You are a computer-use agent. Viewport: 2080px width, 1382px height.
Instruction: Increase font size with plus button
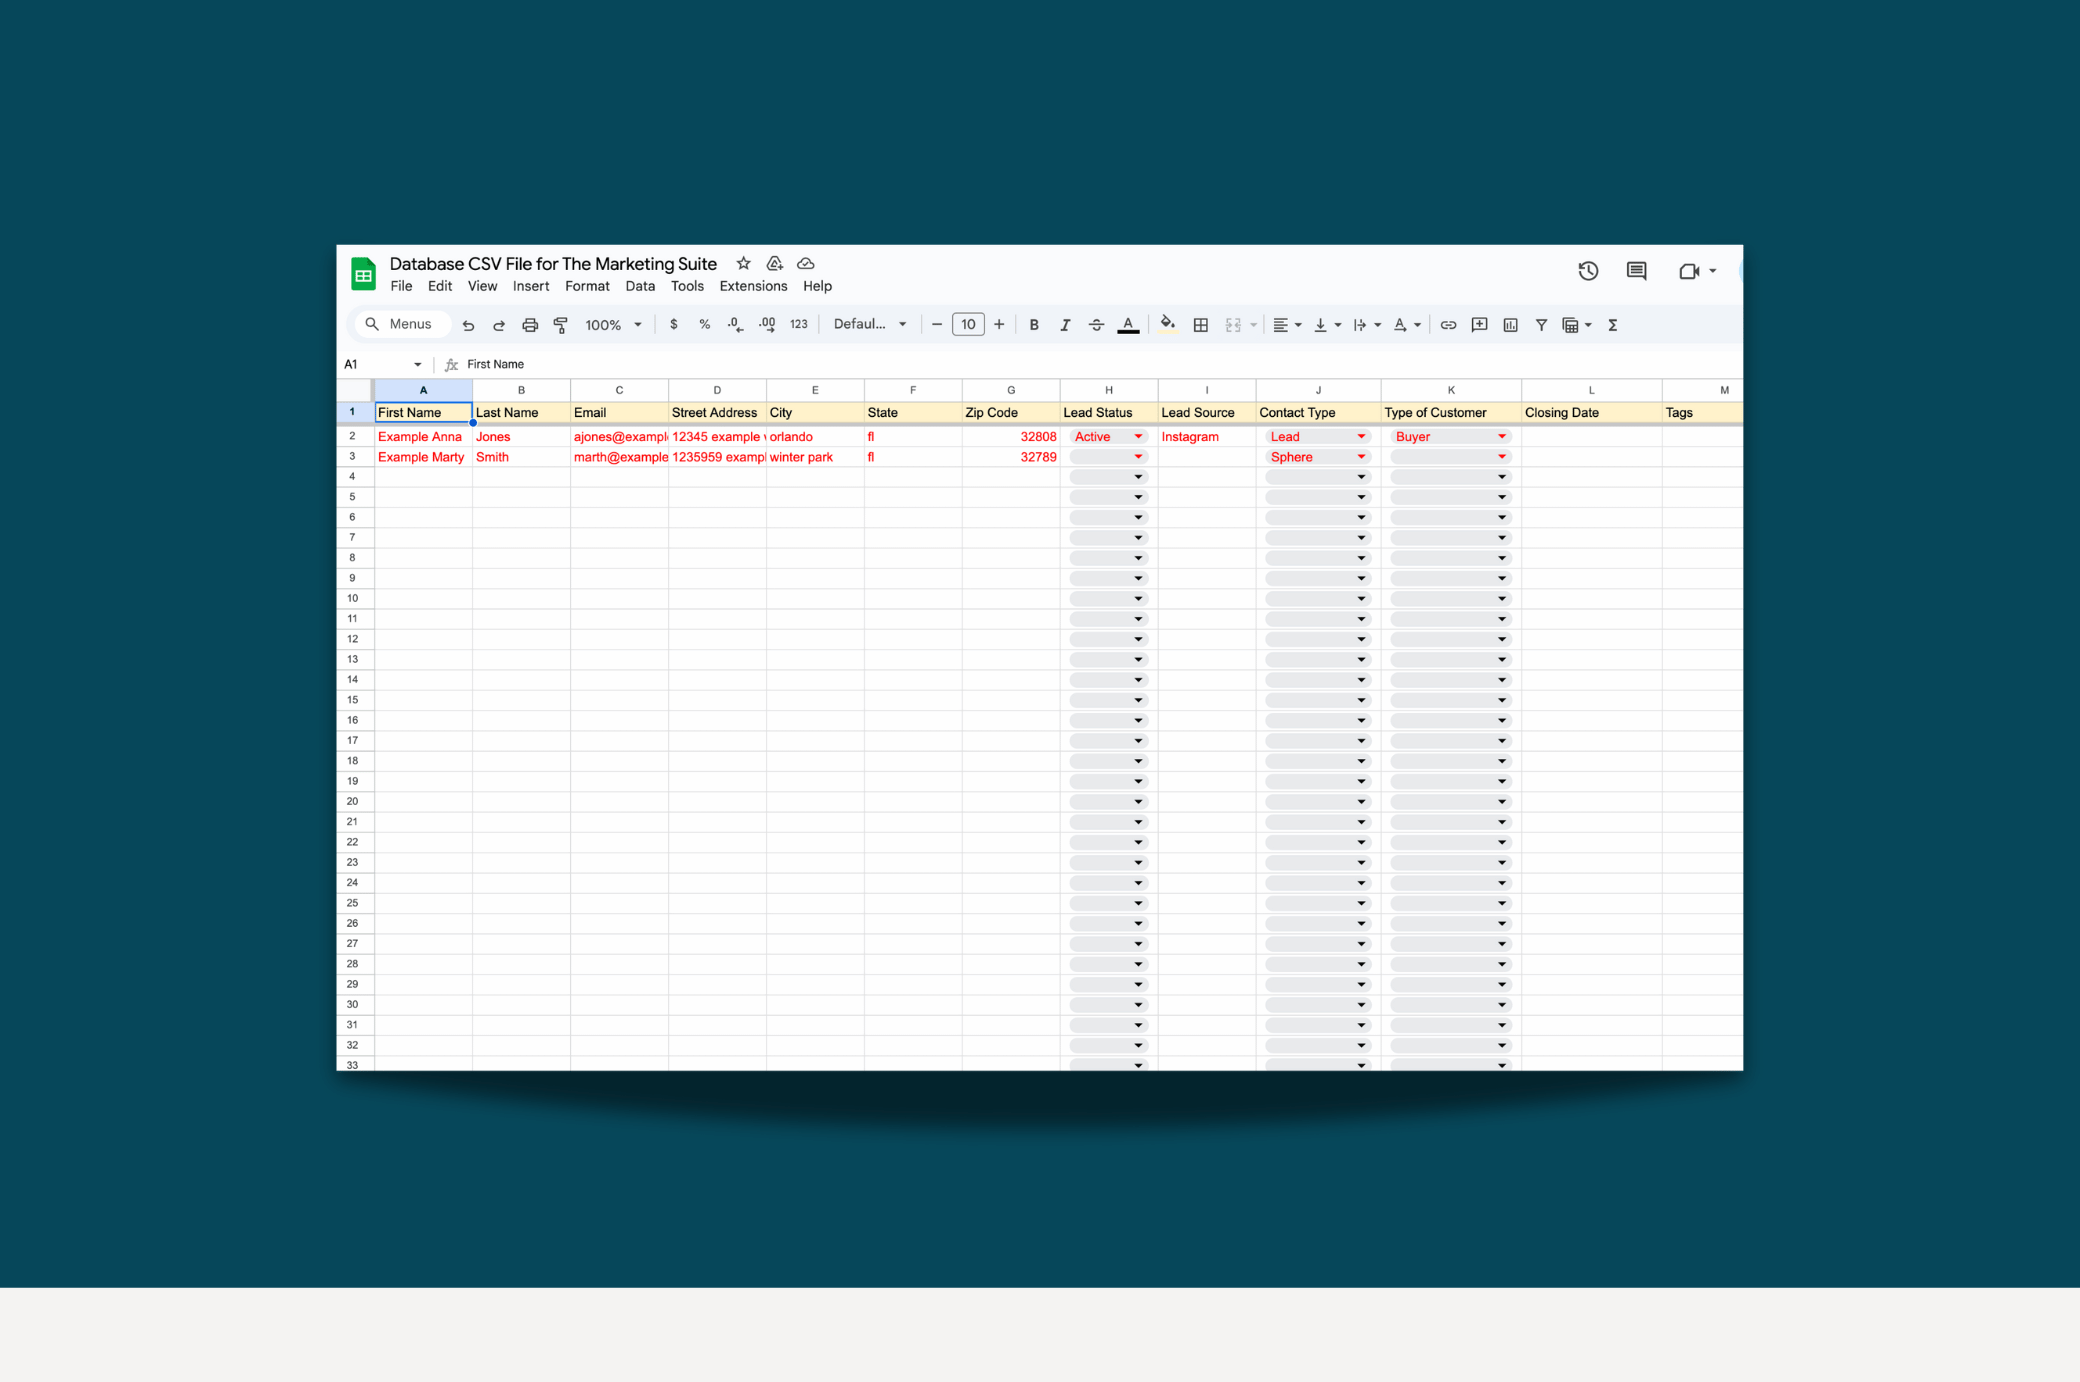[x=999, y=324]
